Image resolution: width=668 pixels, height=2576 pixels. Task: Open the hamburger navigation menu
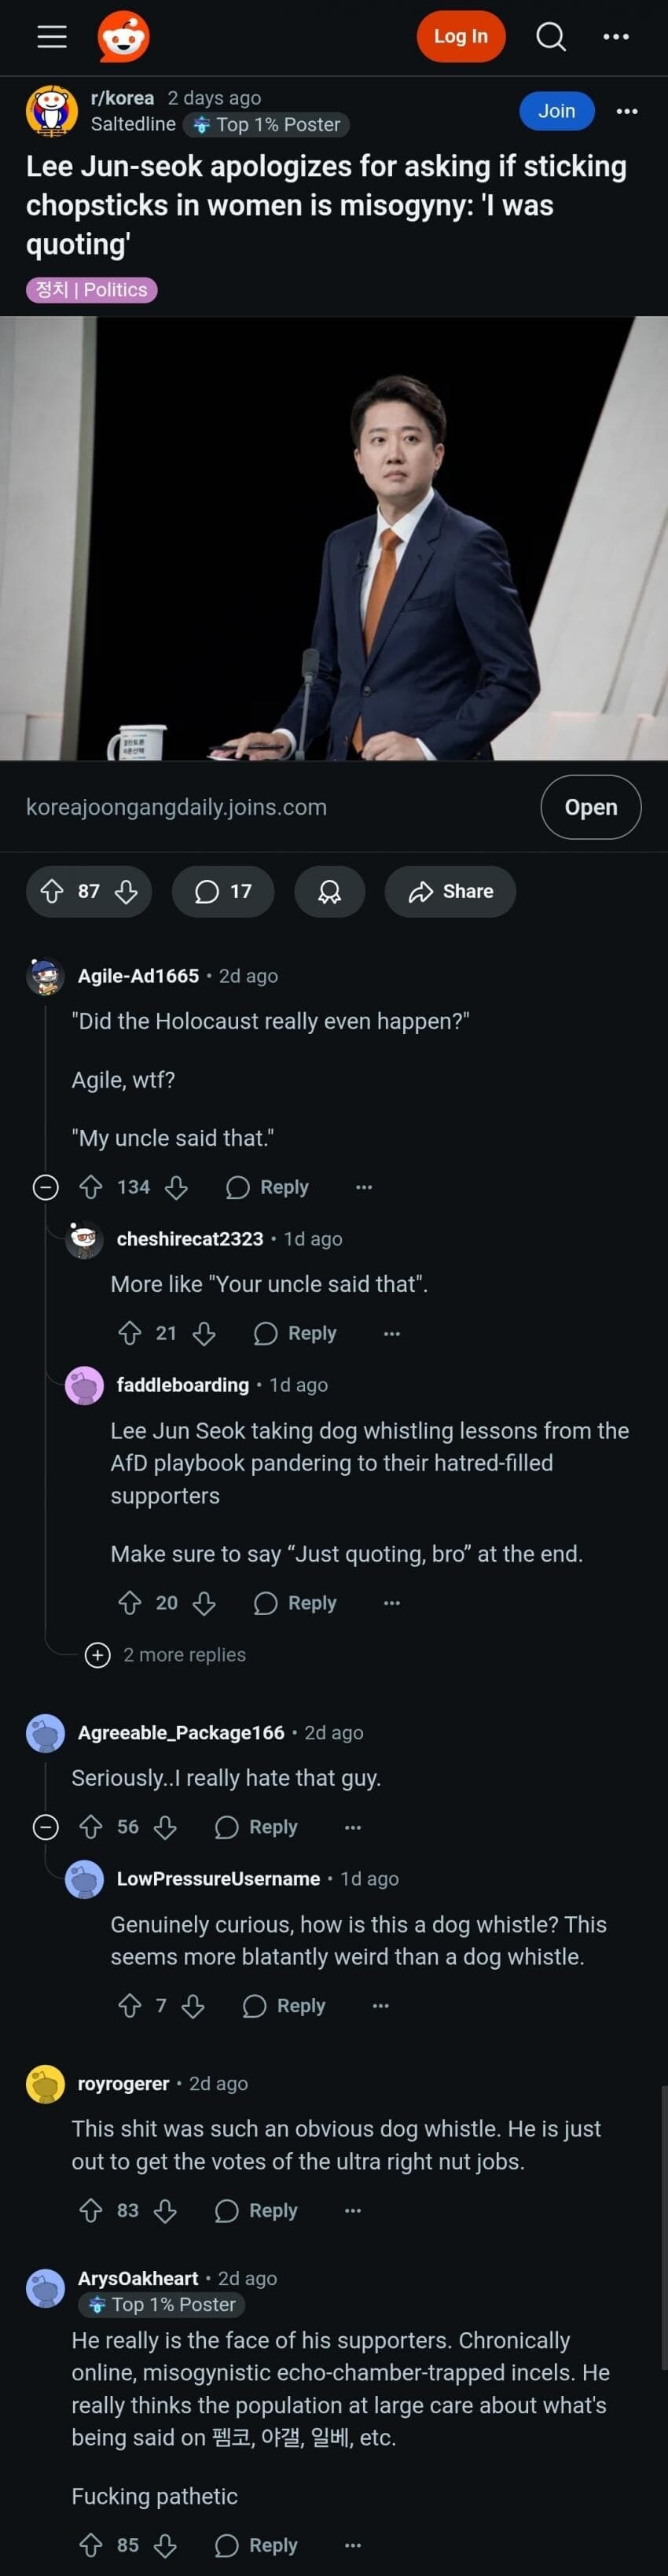52,37
